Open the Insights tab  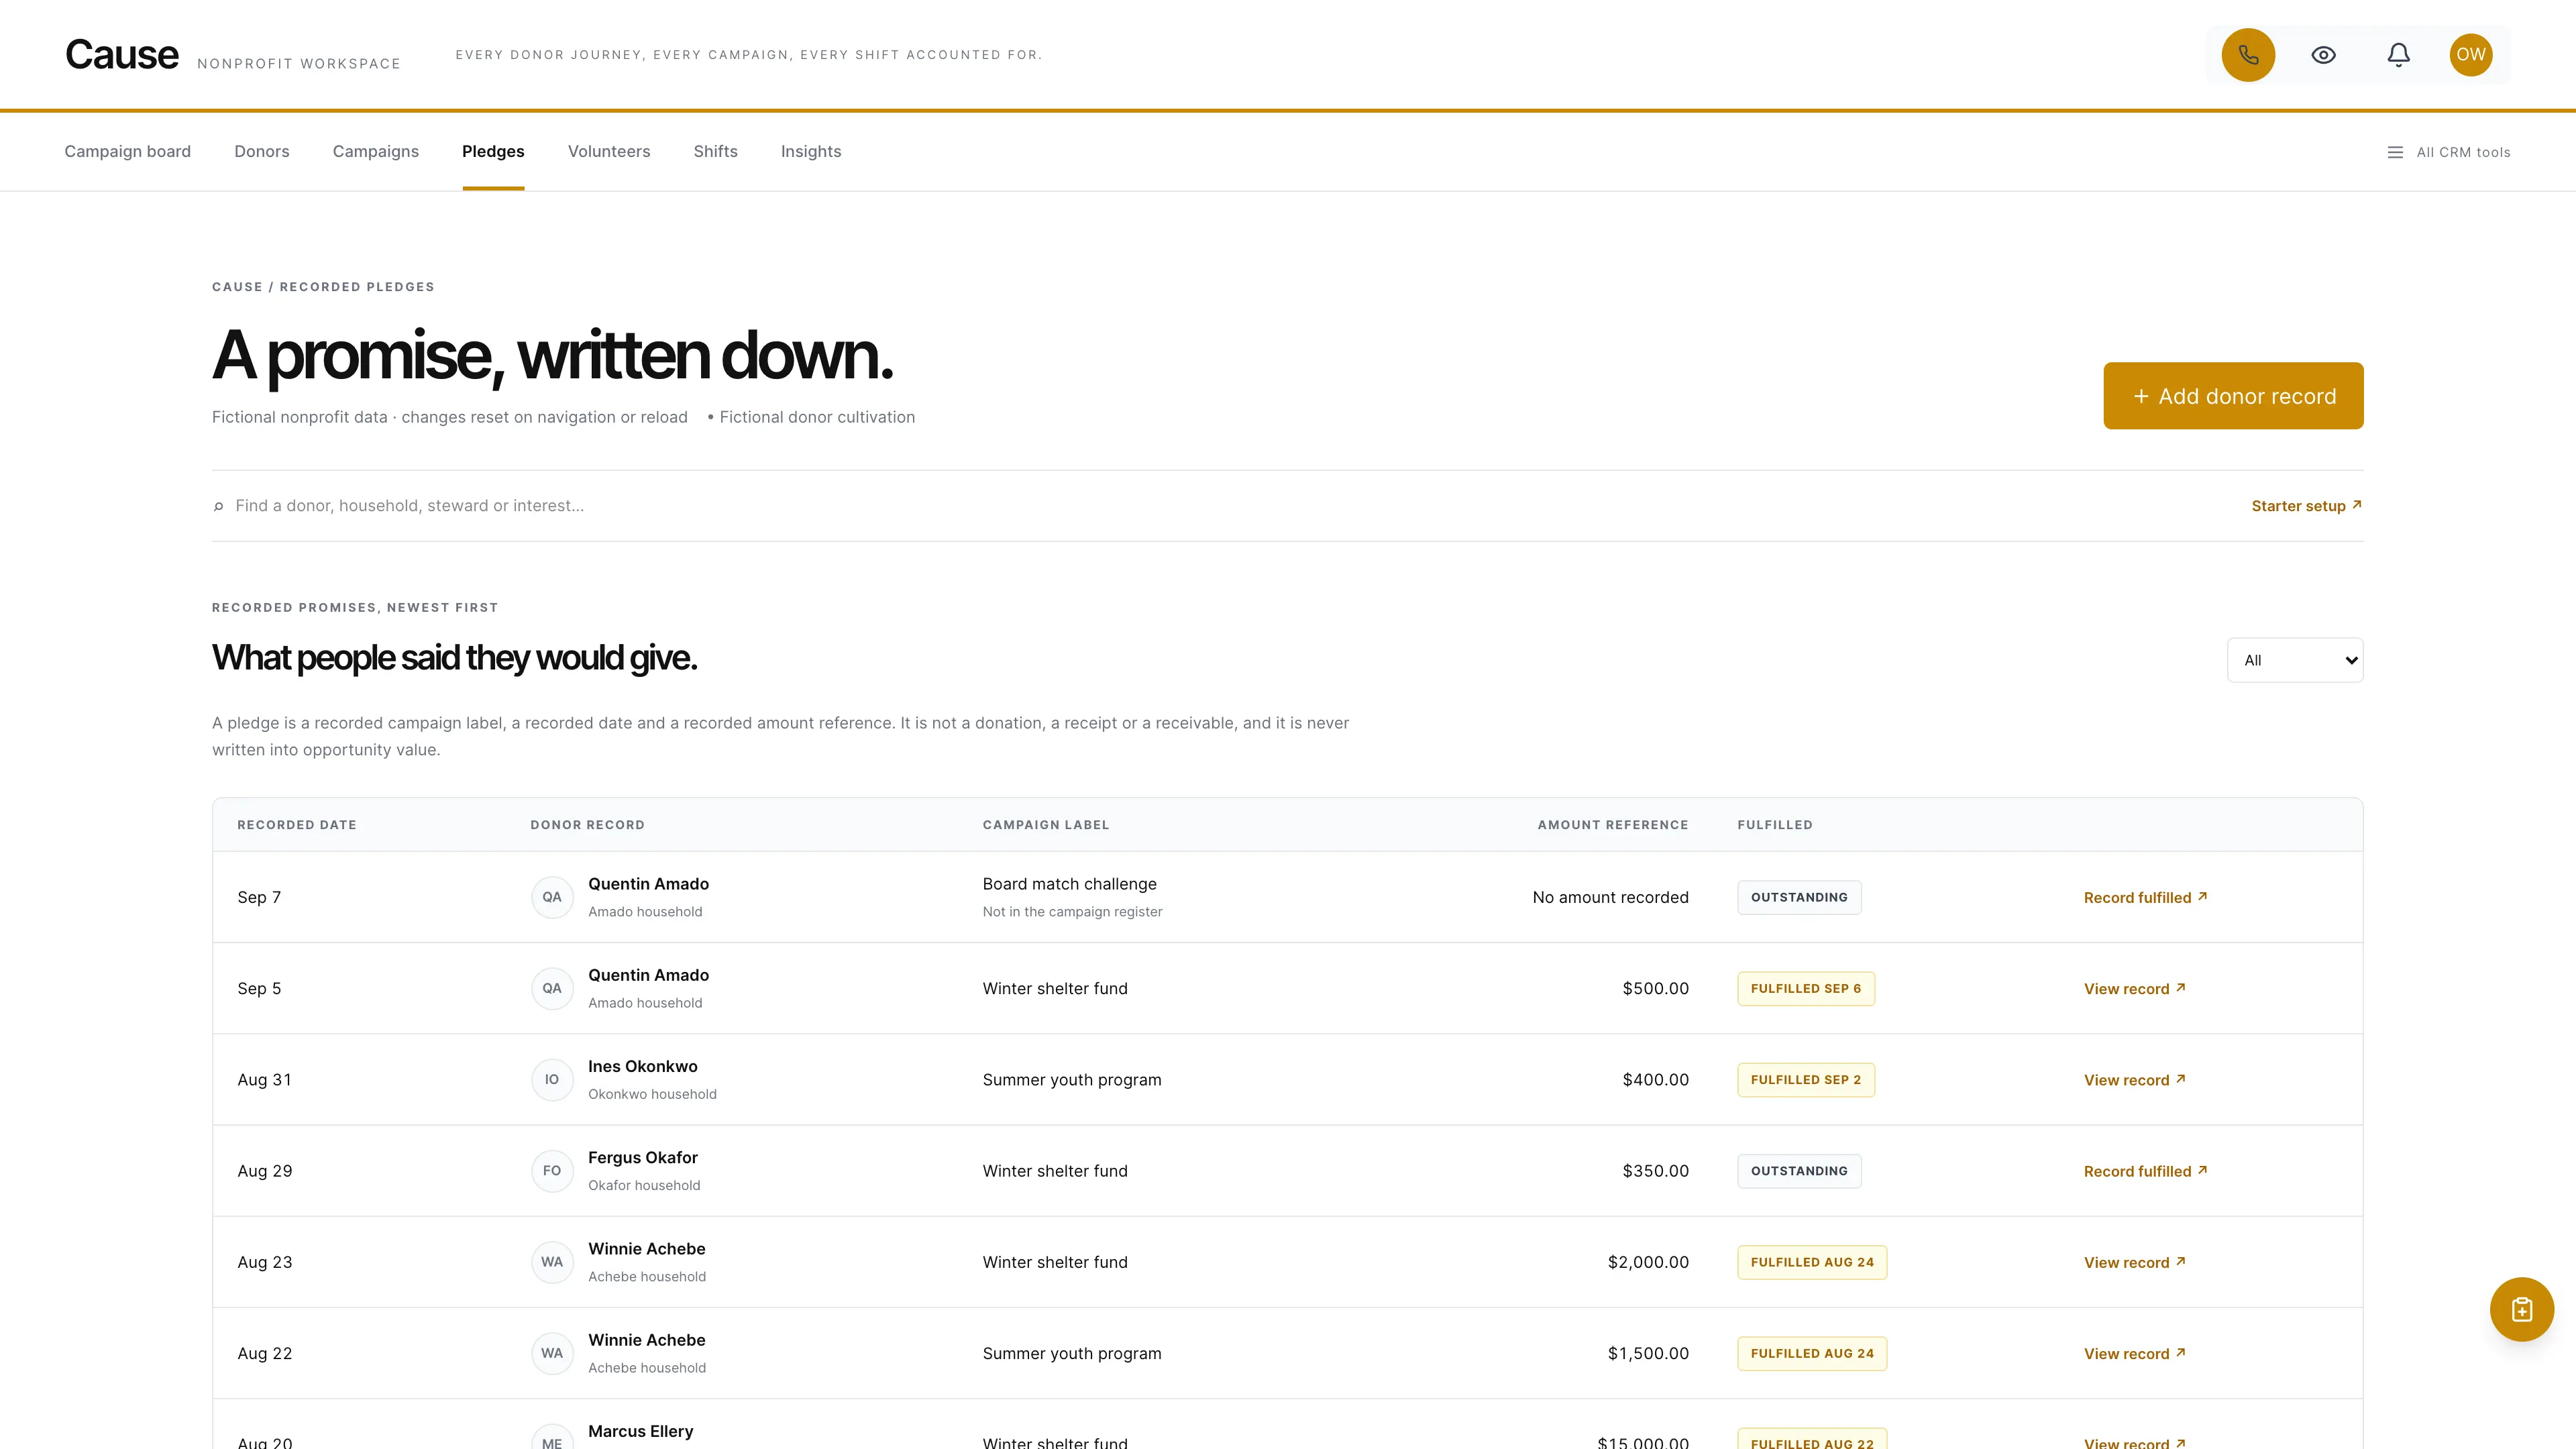811,152
